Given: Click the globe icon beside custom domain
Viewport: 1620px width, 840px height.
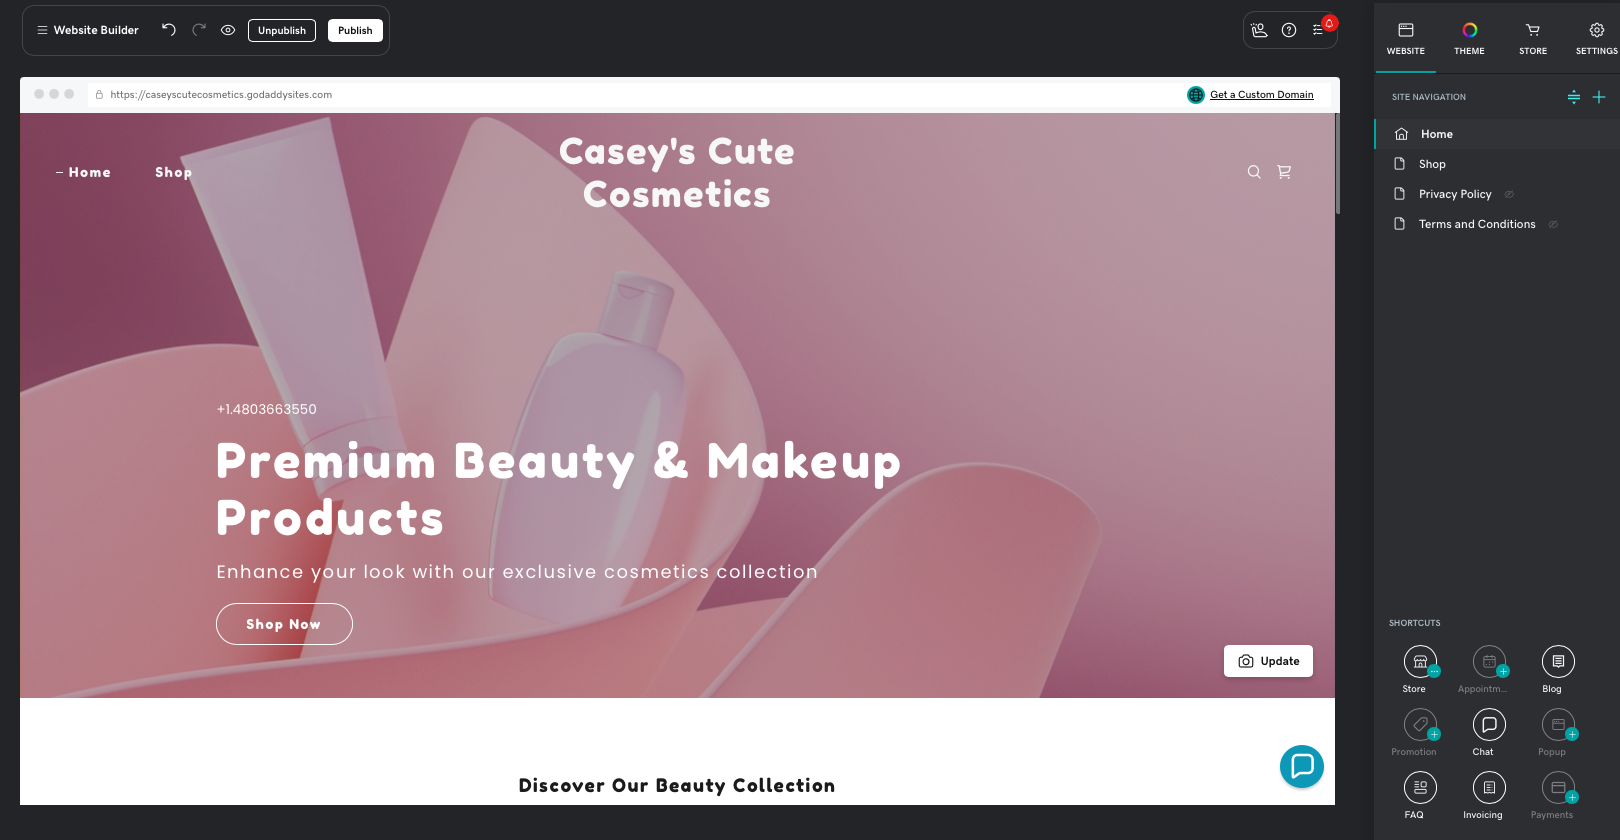Looking at the screenshot, I should pos(1196,95).
